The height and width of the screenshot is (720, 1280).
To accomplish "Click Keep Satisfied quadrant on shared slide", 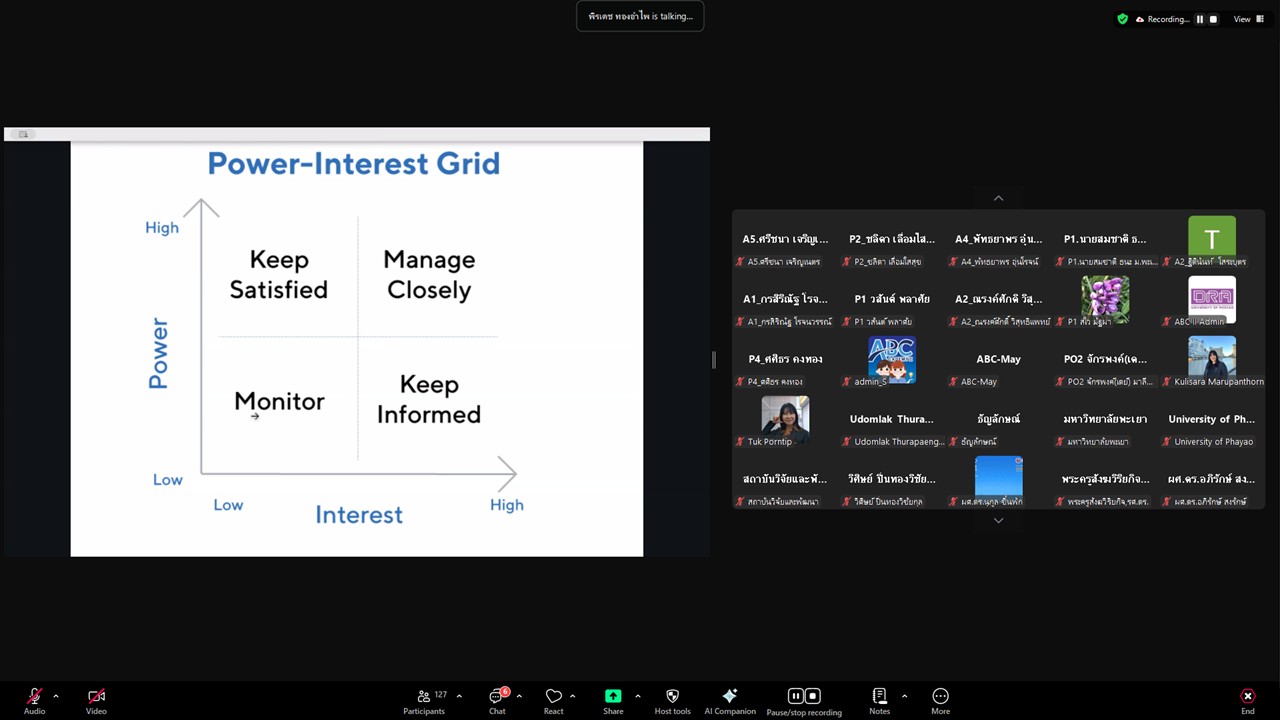I will tap(279, 275).
